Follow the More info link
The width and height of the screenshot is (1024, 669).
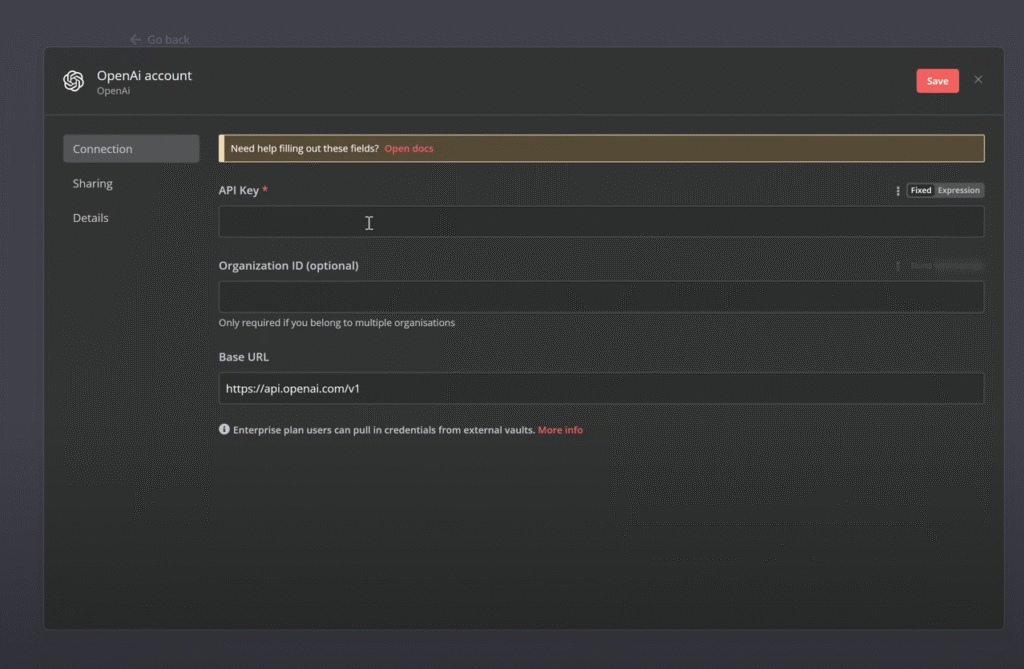click(x=560, y=430)
